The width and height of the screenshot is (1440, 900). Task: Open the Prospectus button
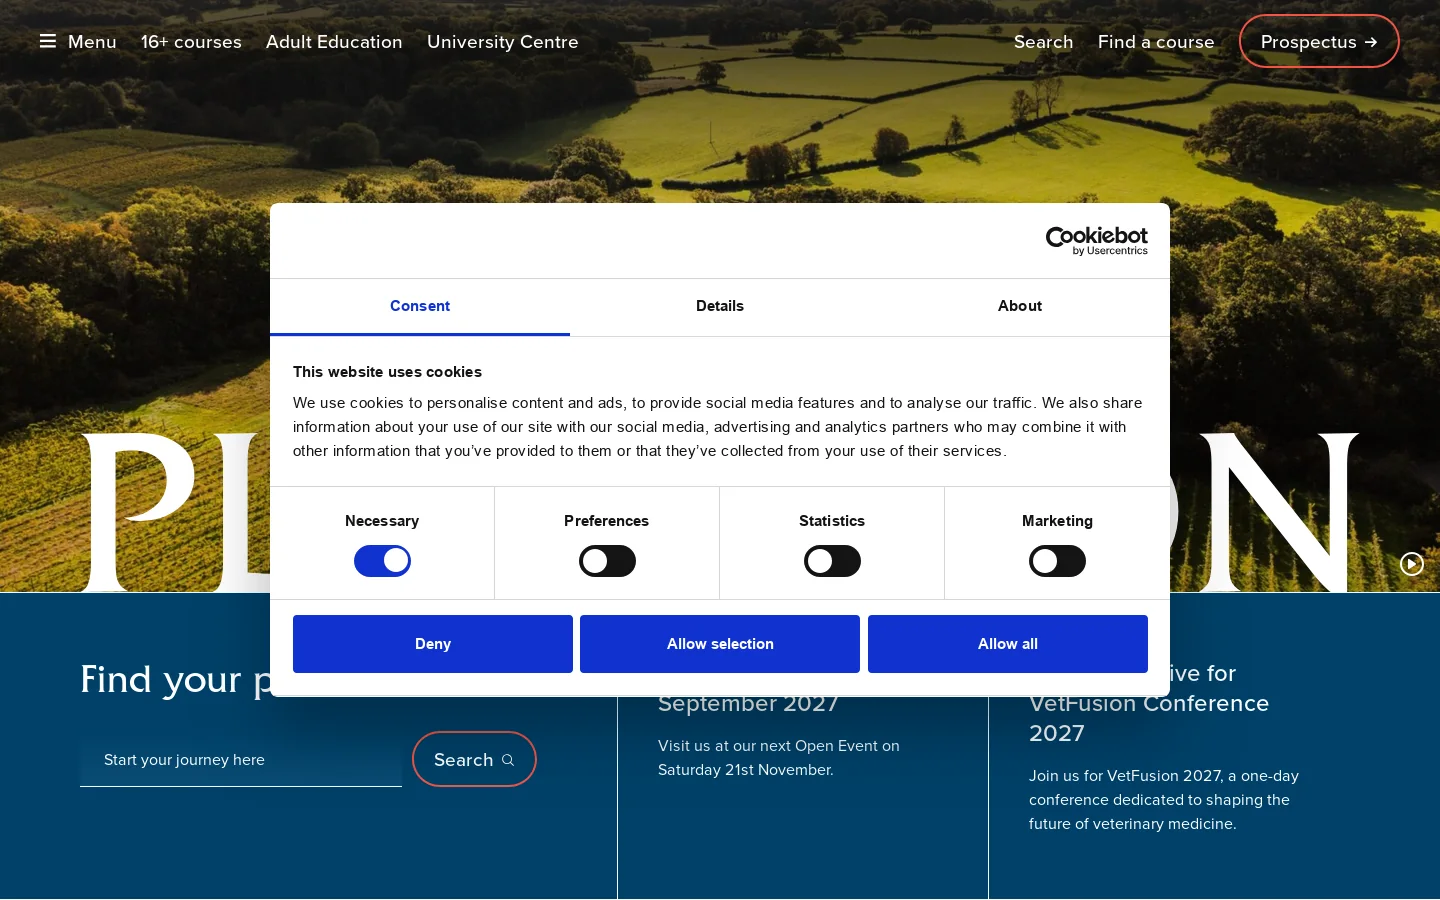[x=1319, y=41]
